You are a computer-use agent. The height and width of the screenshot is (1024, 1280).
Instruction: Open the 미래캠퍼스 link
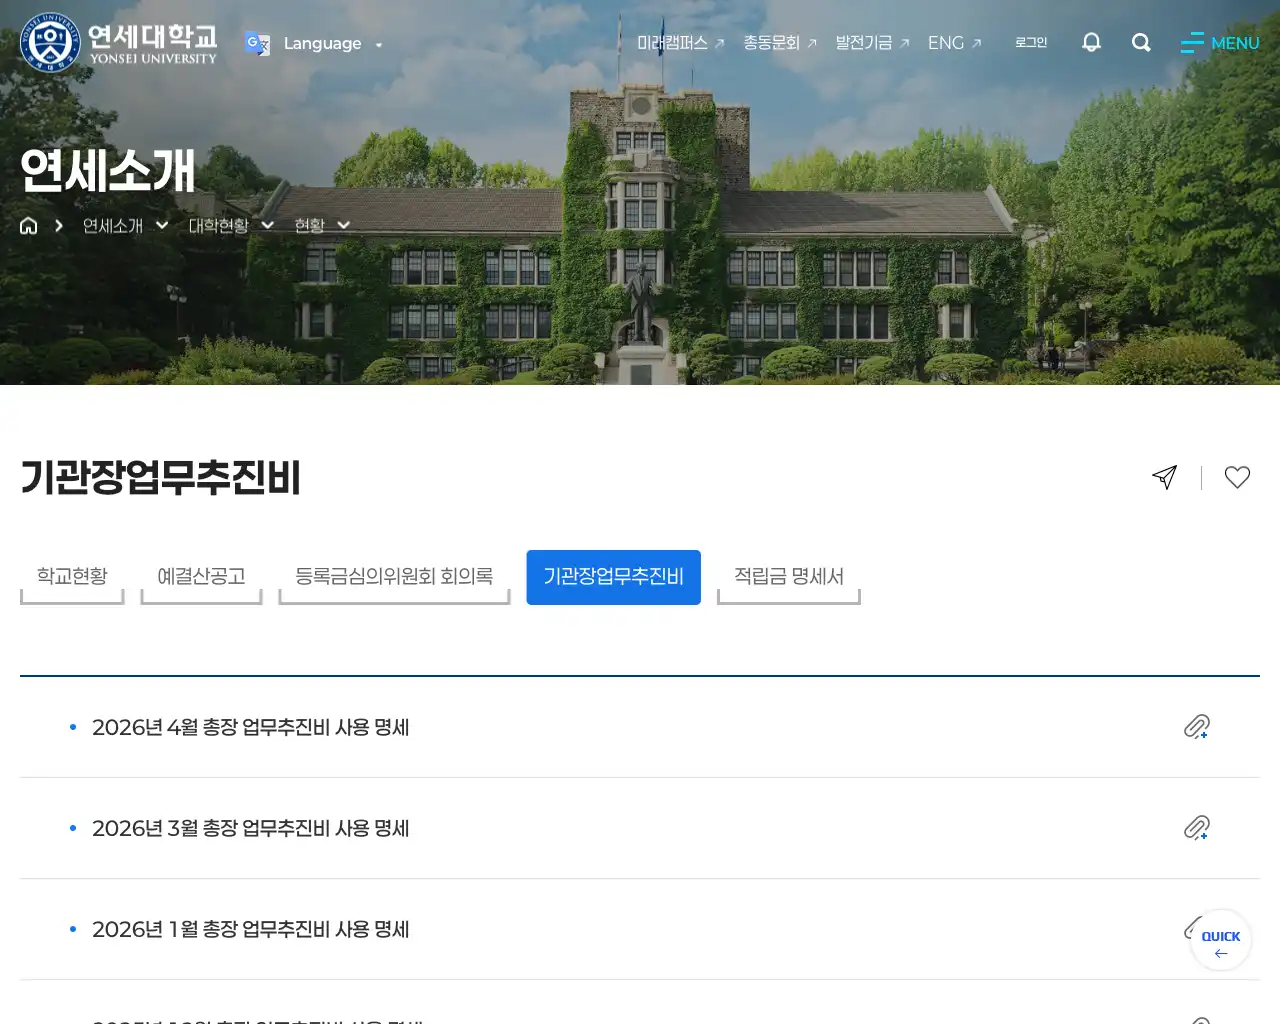click(680, 43)
